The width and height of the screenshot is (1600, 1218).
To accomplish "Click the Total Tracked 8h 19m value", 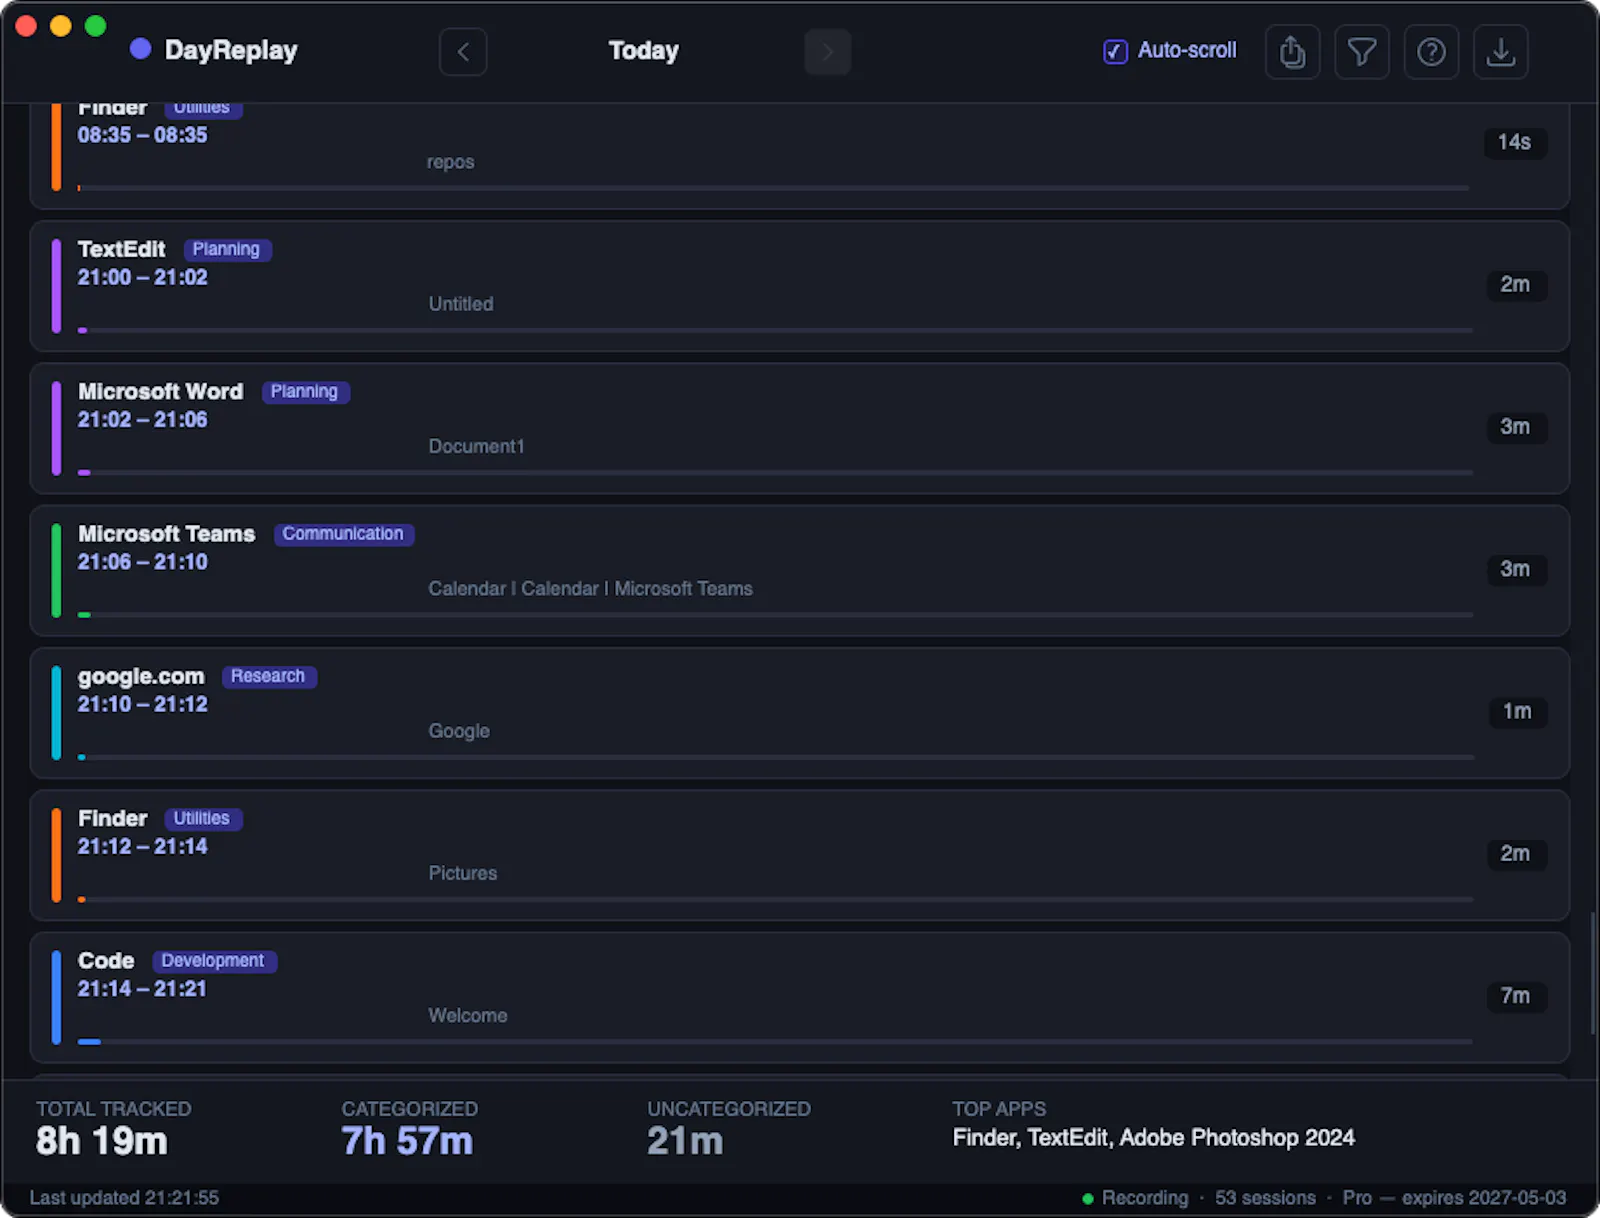I will 101,1141.
